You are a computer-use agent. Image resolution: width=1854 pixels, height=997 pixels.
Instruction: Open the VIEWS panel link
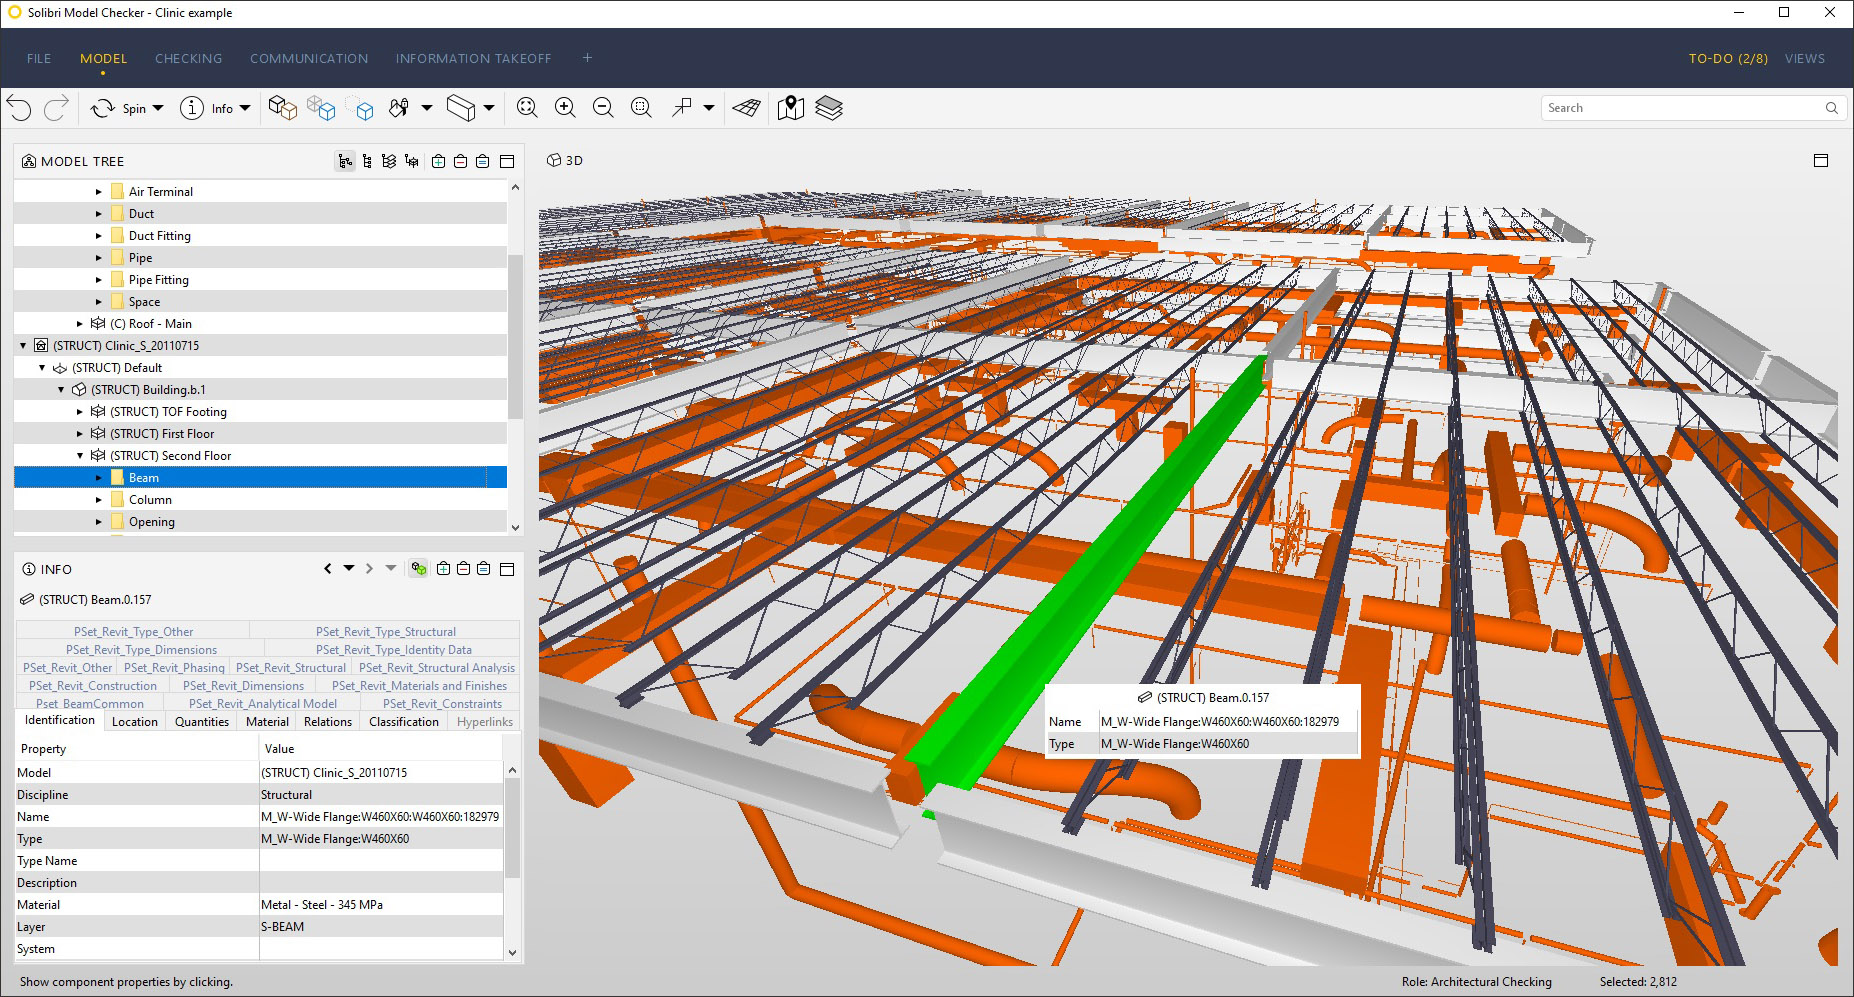point(1805,59)
